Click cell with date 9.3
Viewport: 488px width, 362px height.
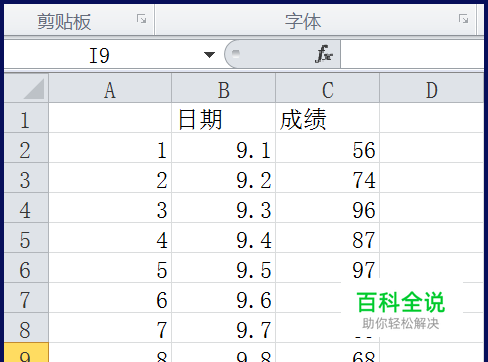pyautogui.click(x=224, y=208)
